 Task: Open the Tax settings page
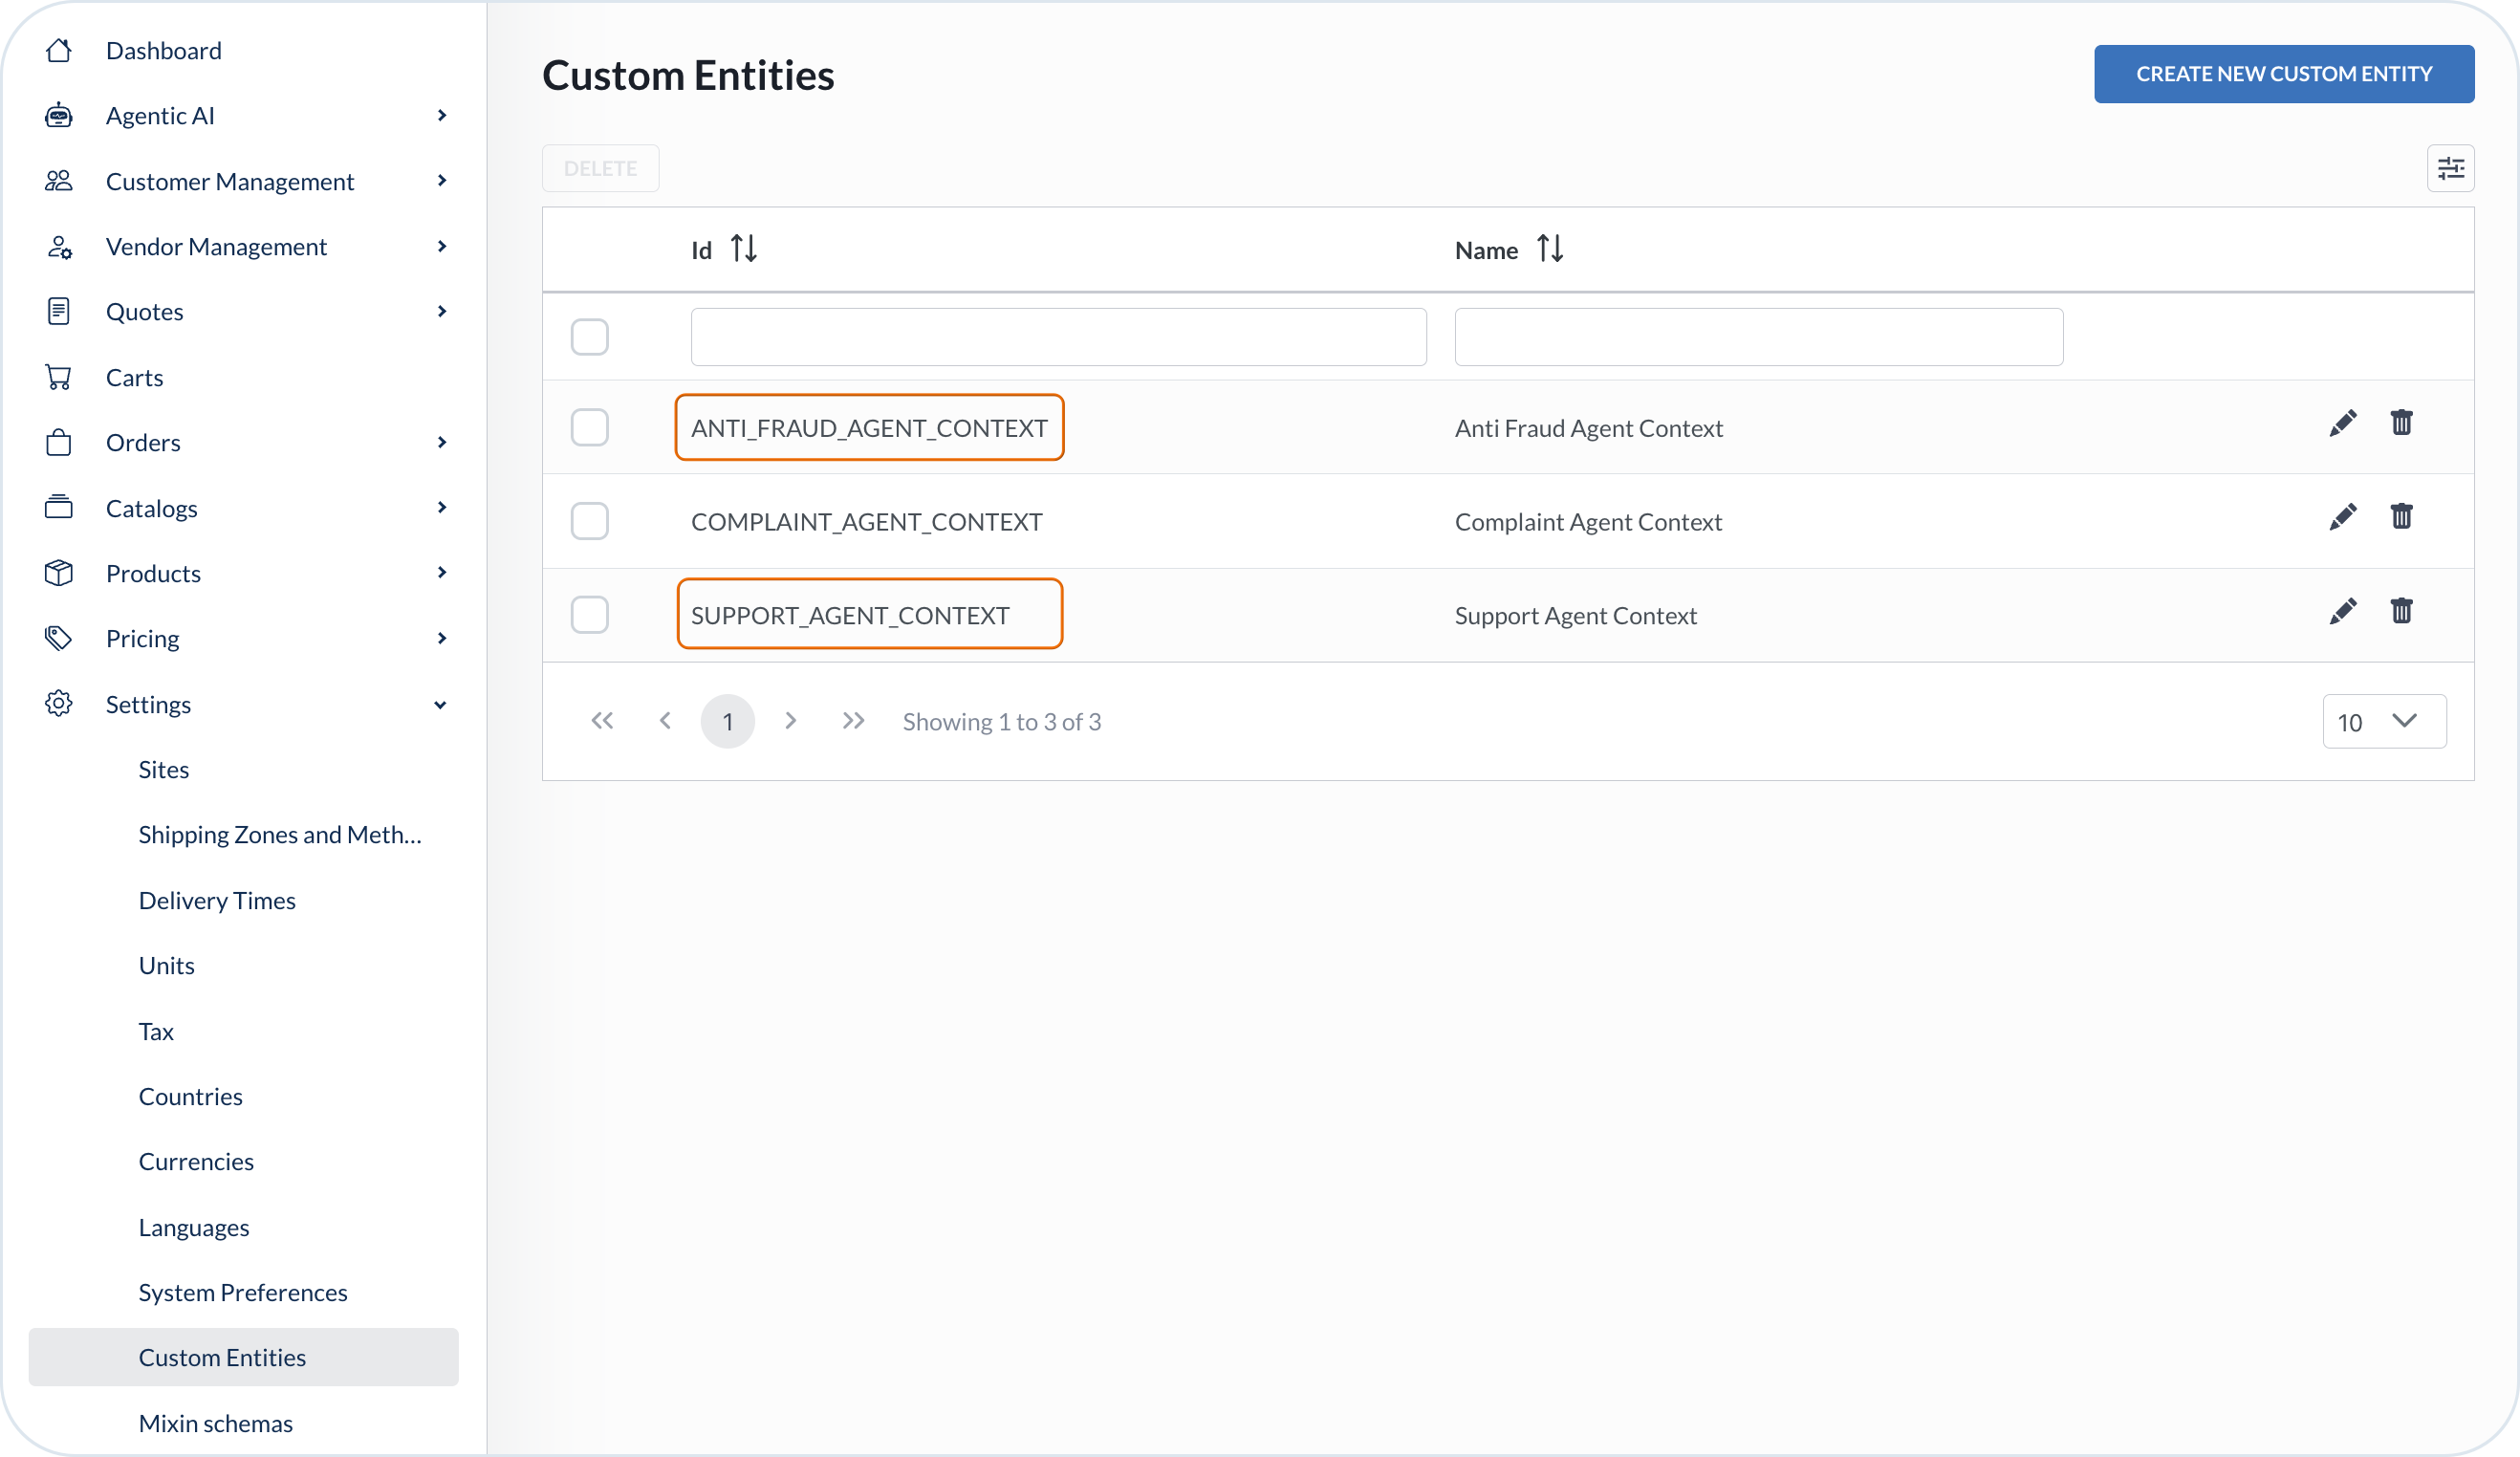(156, 1031)
